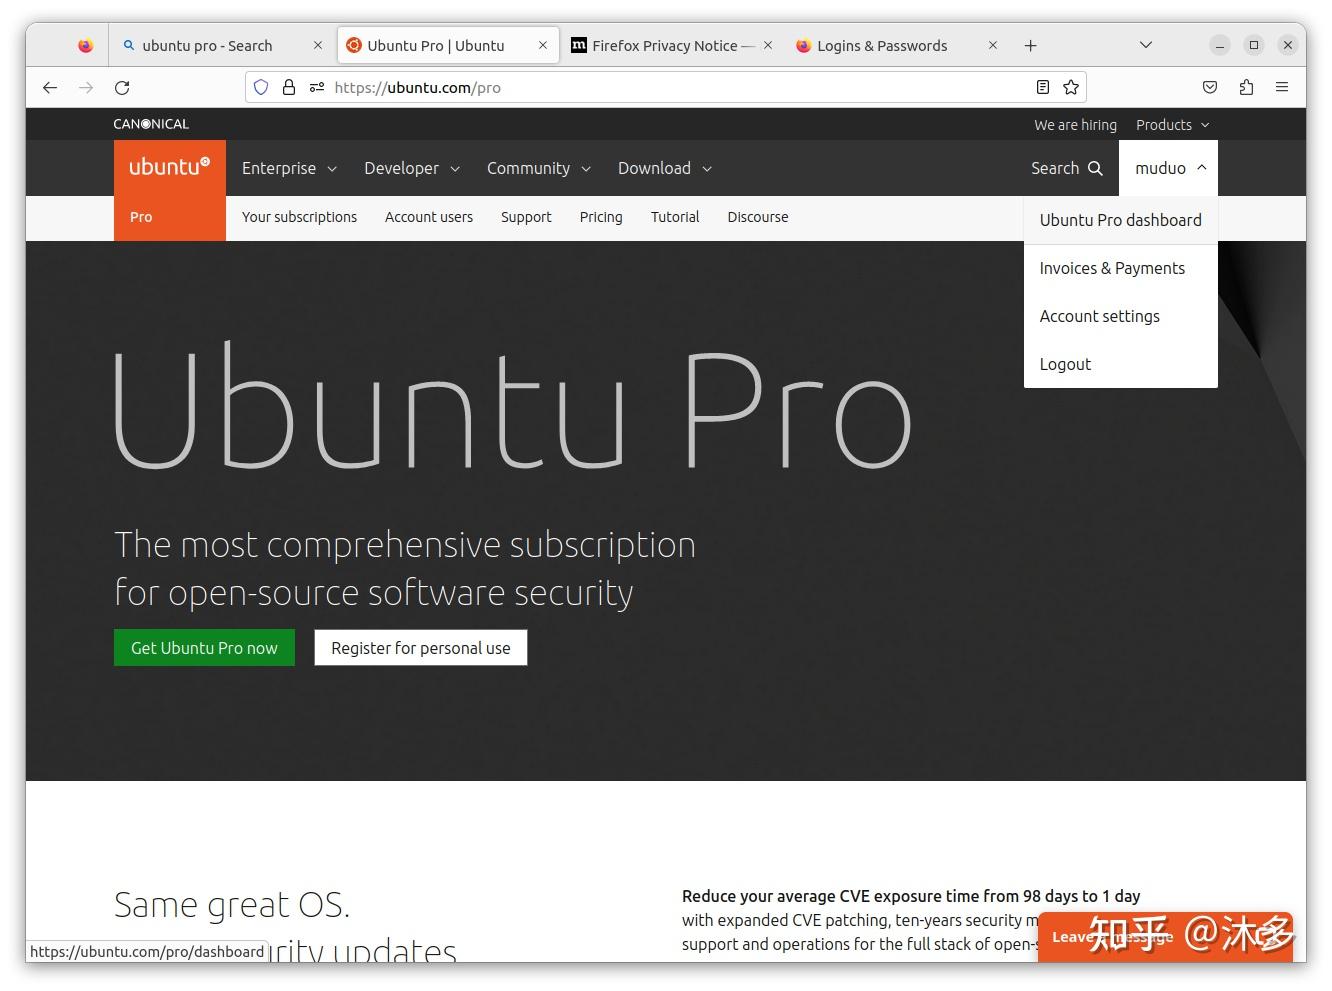
Task: Open the Ubuntu Pro dashboard entry
Action: click(1121, 220)
